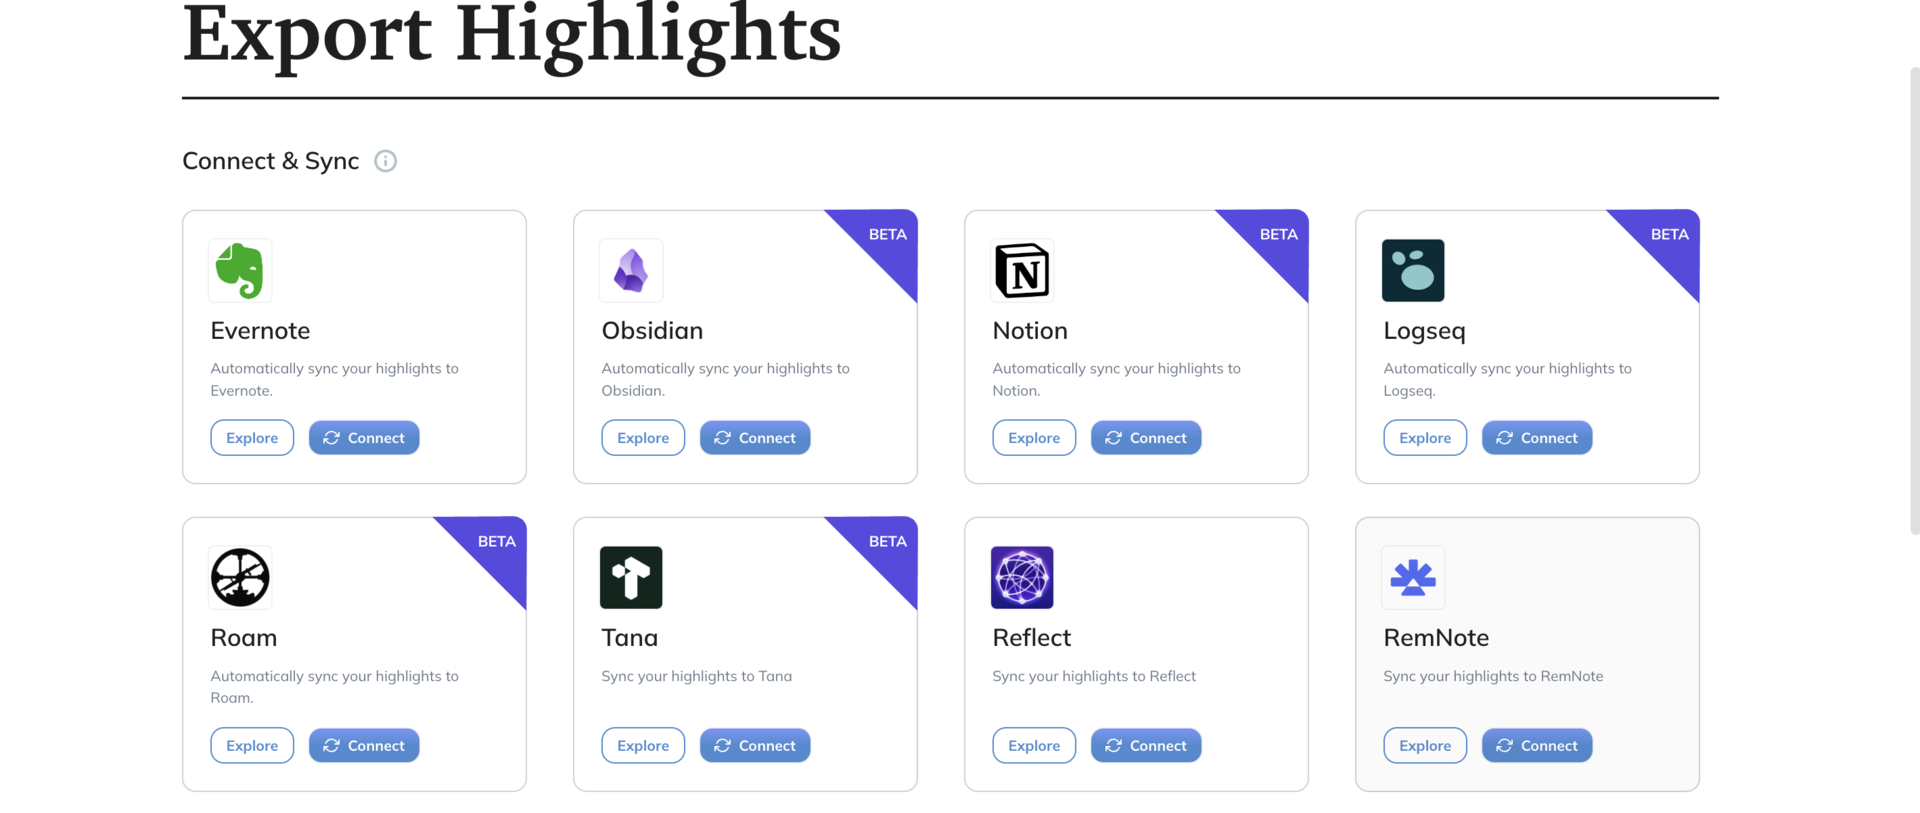1920x813 pixels.
Task: Click the Evernote elephant logo icon
Action: [240, 270]
